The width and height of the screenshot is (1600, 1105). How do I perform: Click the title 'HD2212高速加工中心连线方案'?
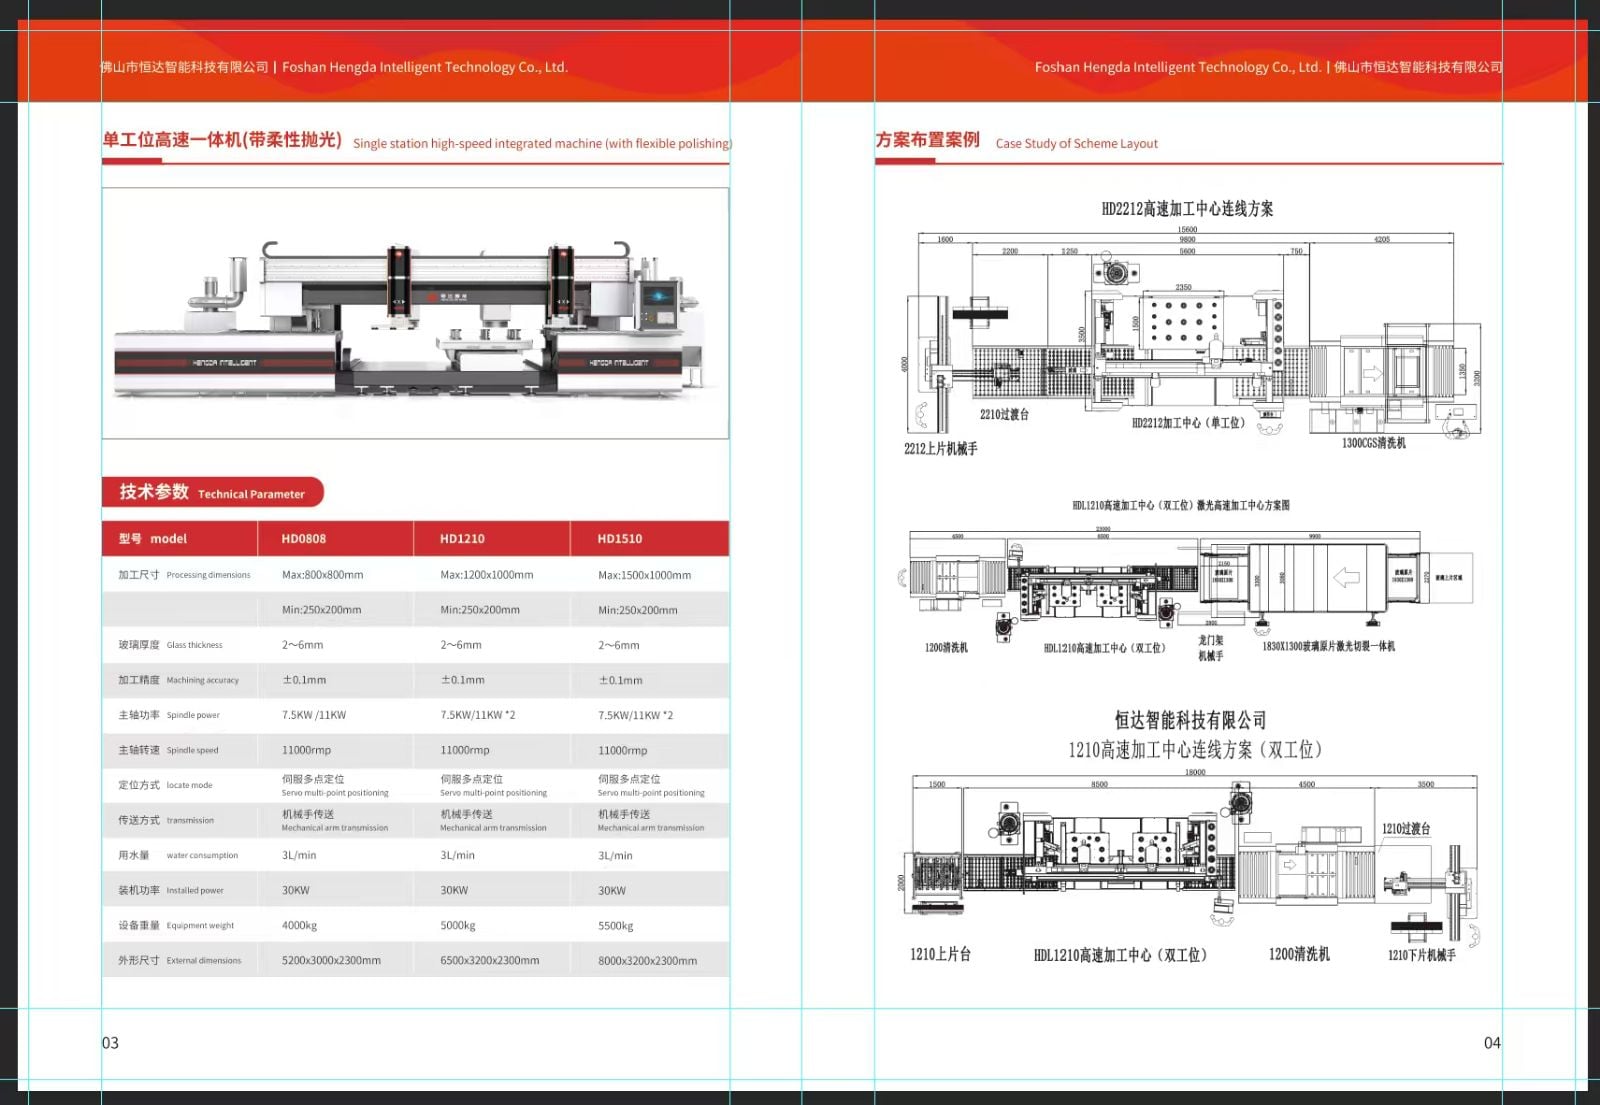[x=1188, y=209]
